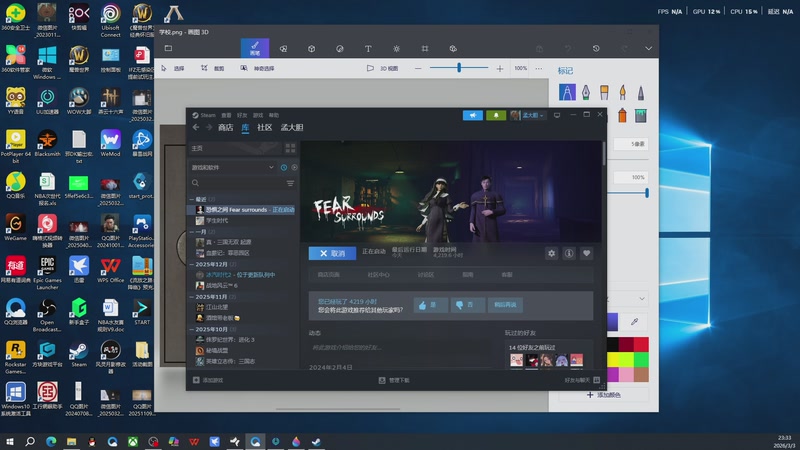Viewport: 800px width, 450px height.
Task: Adjust the zoom slider handle in Paint 3D
Action: point(459,68)
